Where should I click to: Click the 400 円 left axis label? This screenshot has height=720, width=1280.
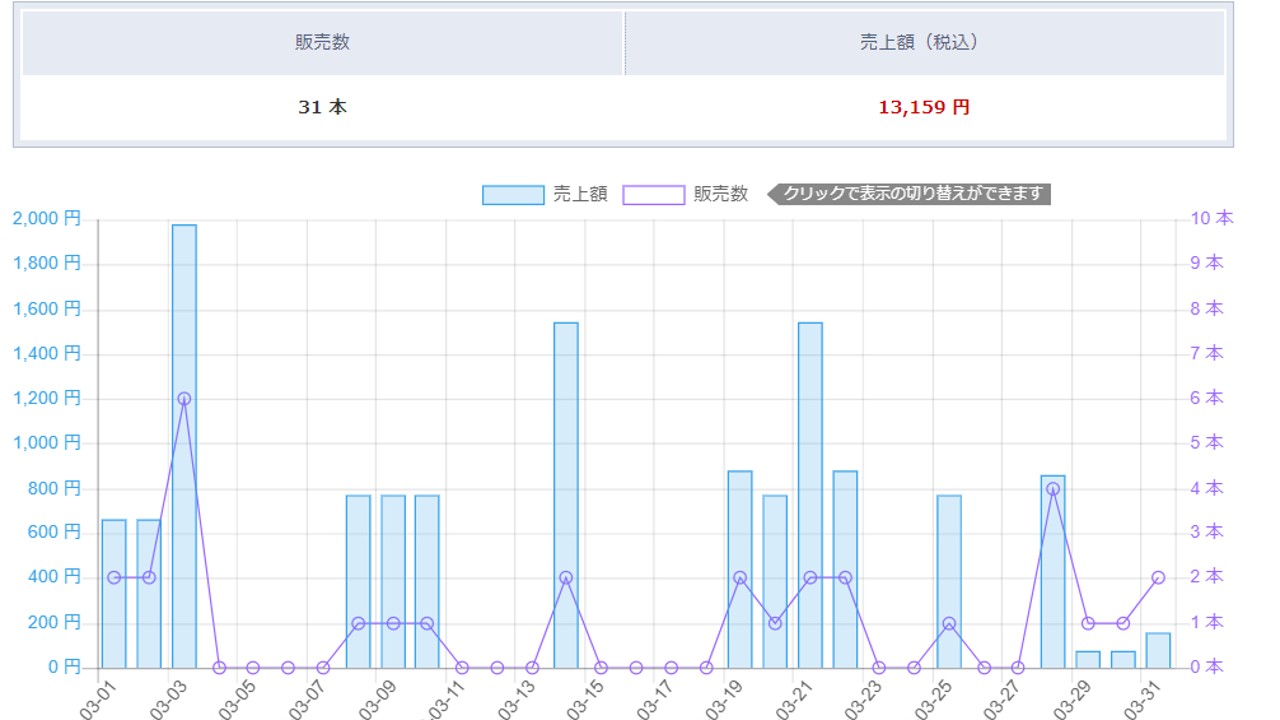click(x=56, y=577)
